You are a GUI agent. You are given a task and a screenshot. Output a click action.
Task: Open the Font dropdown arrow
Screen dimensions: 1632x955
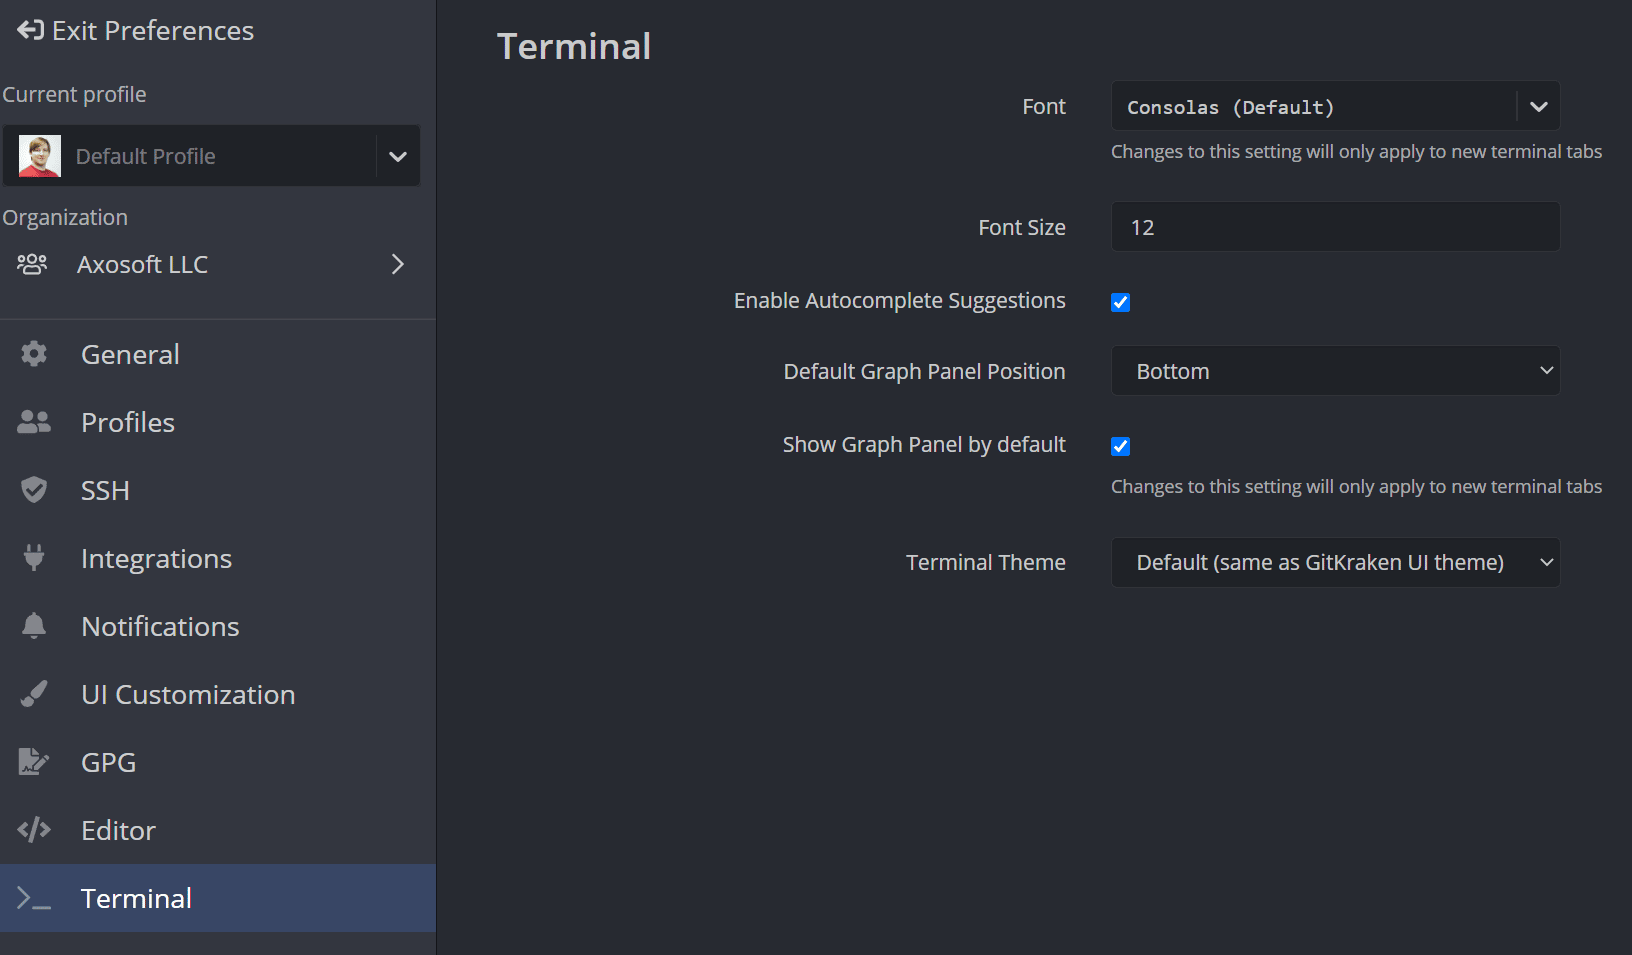click(1538, 106)
